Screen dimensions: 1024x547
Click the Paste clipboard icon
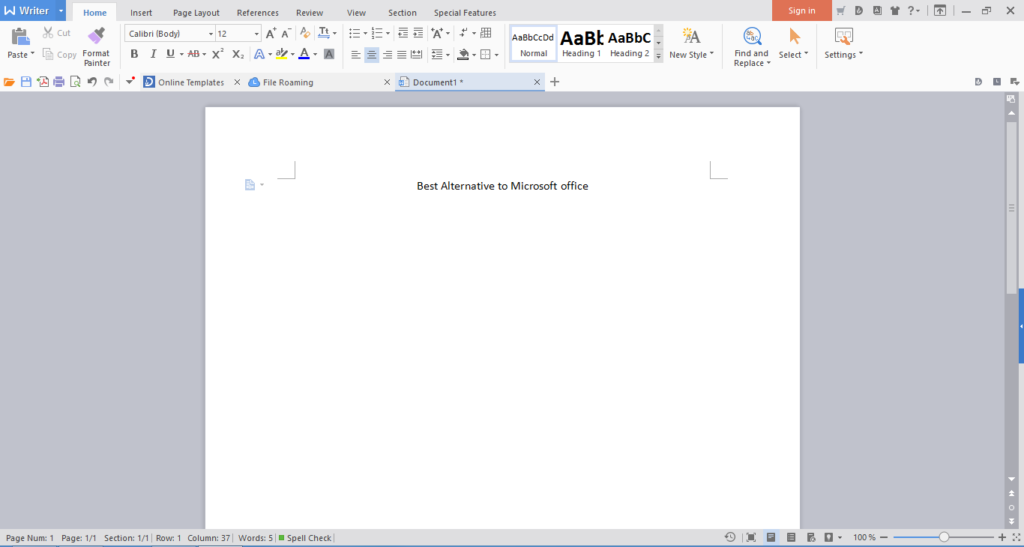point(20,37)
